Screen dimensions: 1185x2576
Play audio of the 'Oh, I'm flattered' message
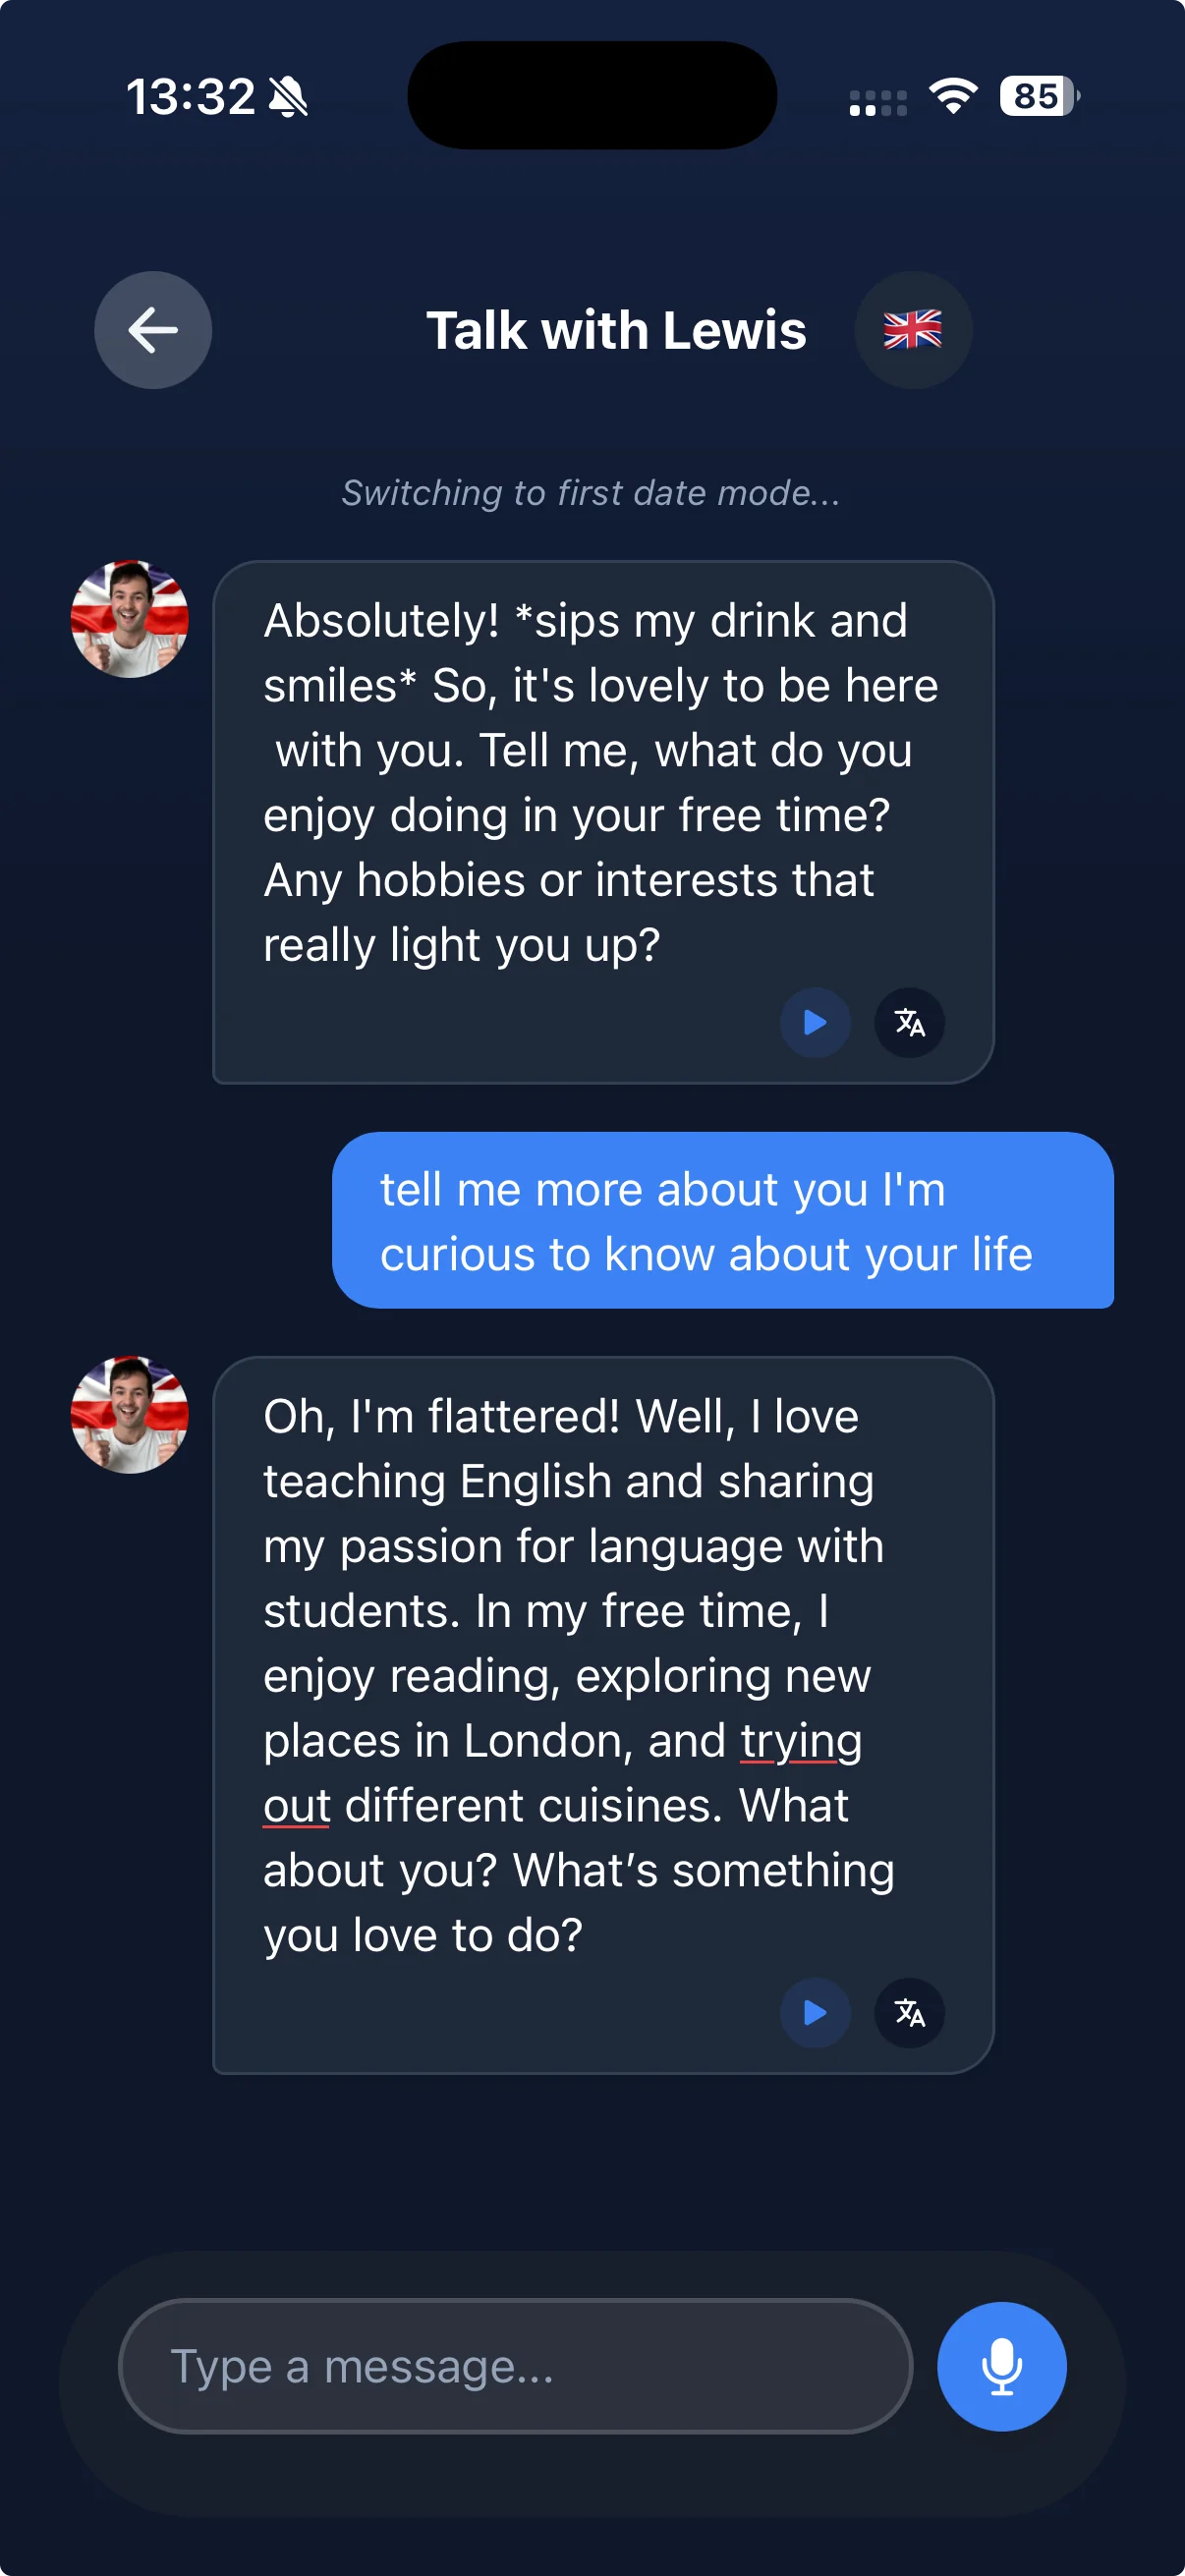click(x=815, y=2012)
